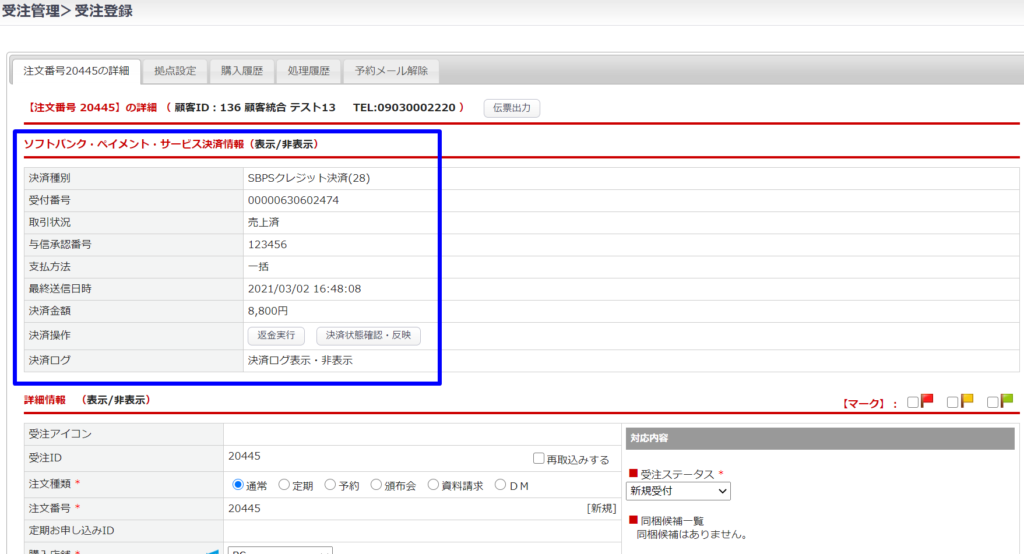Check the red flag mark checkbox
This screenshot has width=1024, height=554.
click(x=913, y=402)
